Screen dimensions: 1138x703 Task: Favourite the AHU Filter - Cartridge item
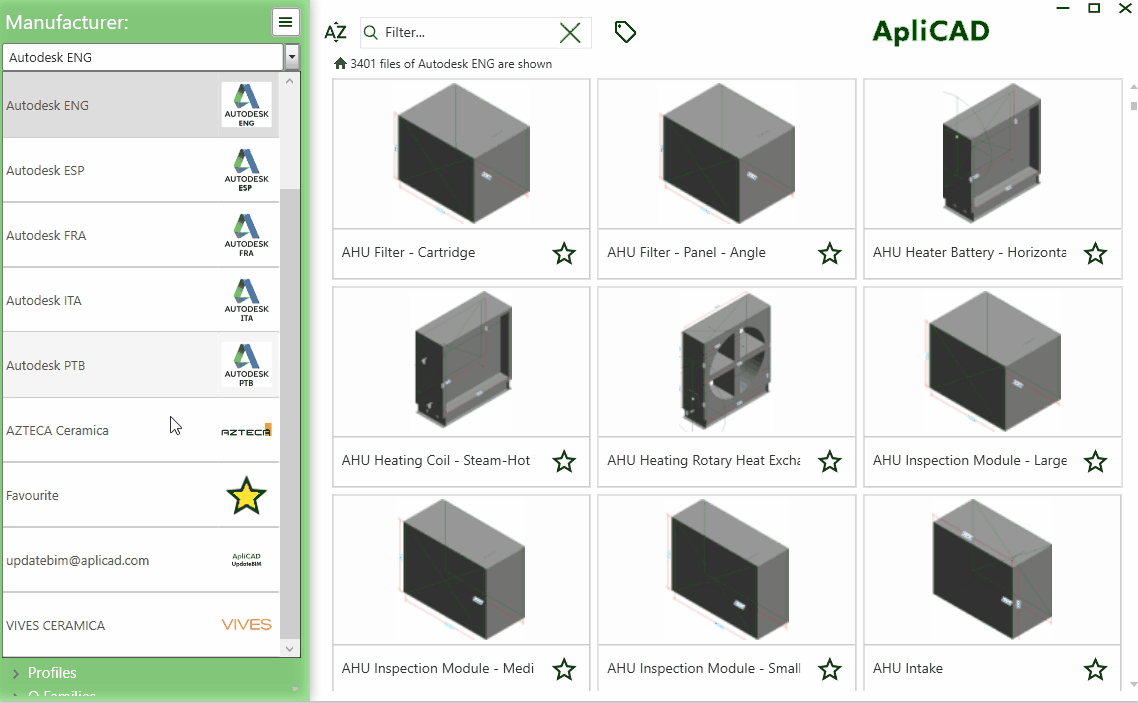coord(564,254)
